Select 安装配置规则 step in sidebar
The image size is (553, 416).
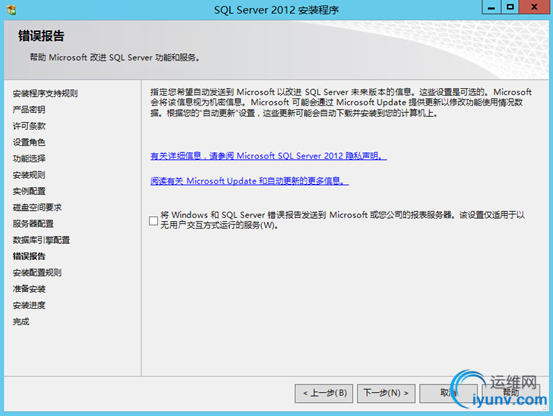37,273
